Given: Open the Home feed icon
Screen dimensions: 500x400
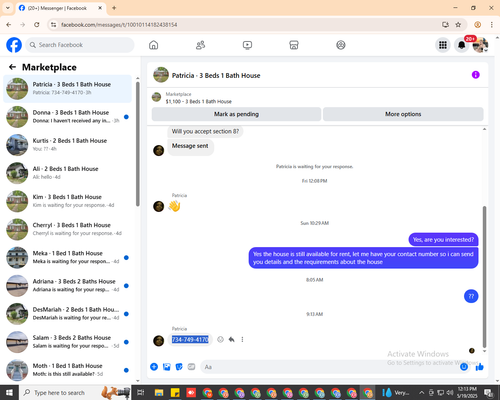Looking at the screenshot, I should pos(153,45).
